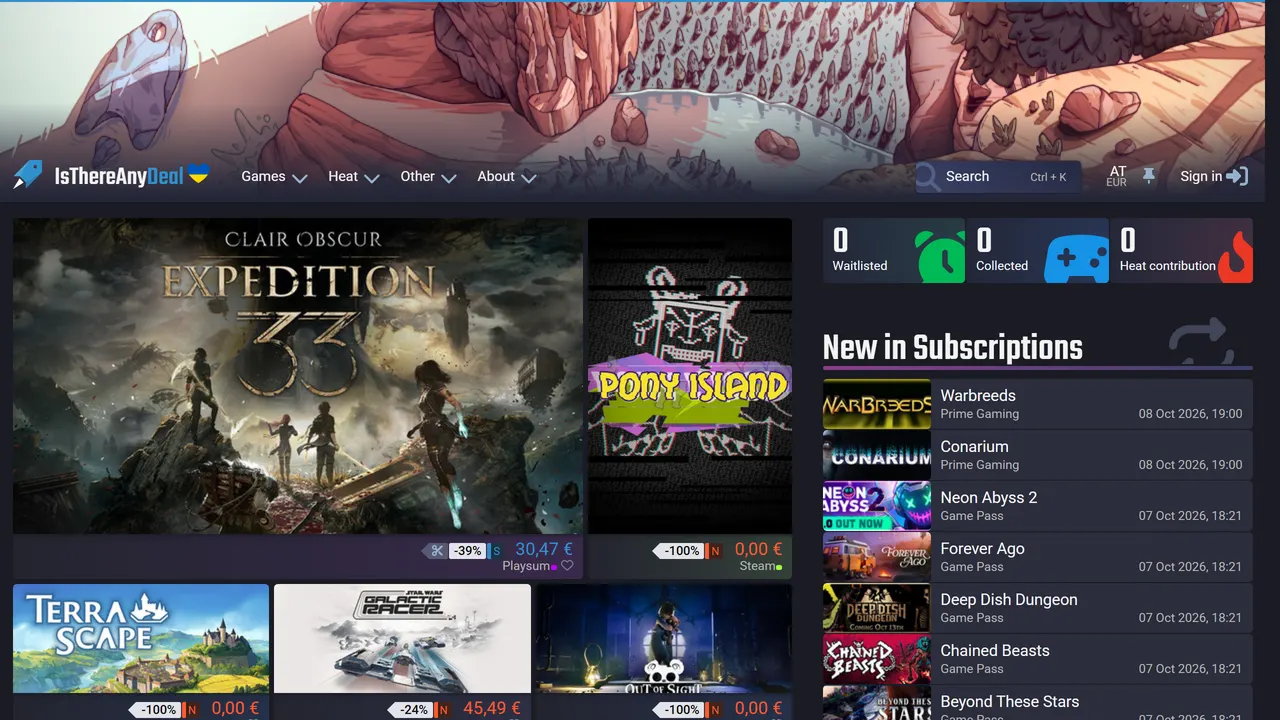Expand the About menu
Screen dimensions: 1280x720
point(506,176)
